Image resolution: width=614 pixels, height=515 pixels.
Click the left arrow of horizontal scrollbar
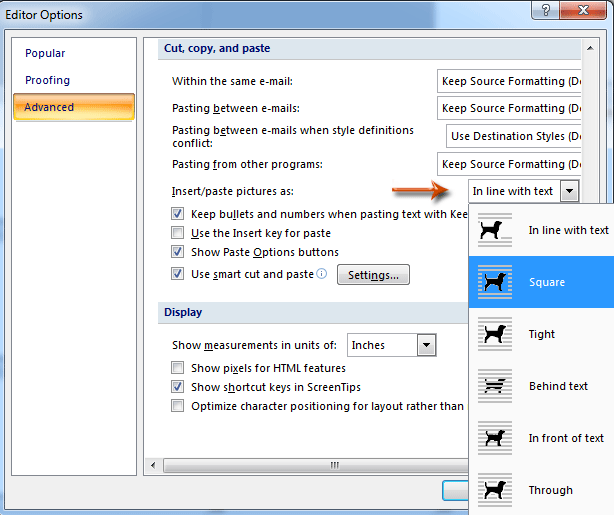coord(153,465)
